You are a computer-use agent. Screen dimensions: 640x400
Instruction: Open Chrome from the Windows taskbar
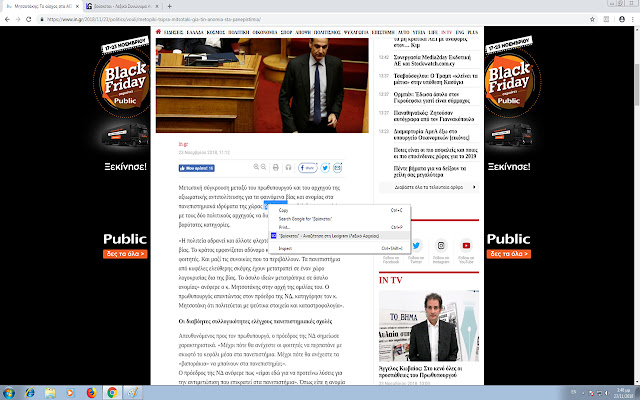111,392
